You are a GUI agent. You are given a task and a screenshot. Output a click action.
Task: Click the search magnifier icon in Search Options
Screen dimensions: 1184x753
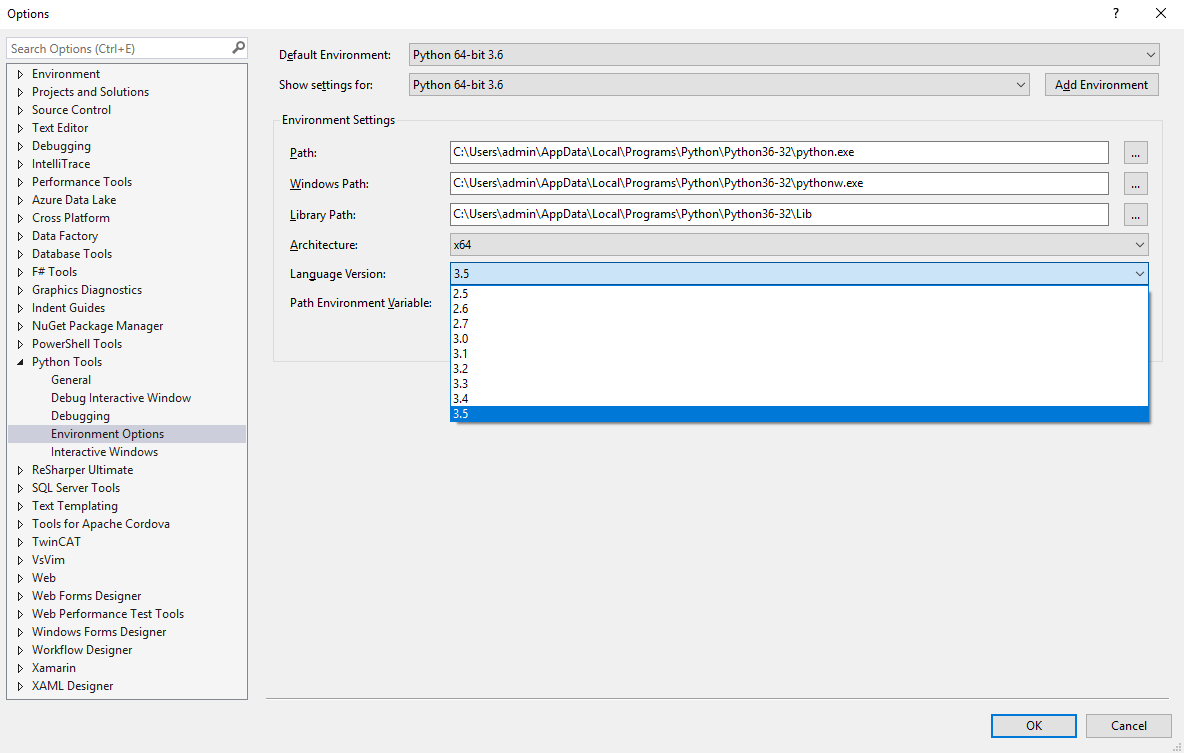pyautogui.click(x=238, y=48)
